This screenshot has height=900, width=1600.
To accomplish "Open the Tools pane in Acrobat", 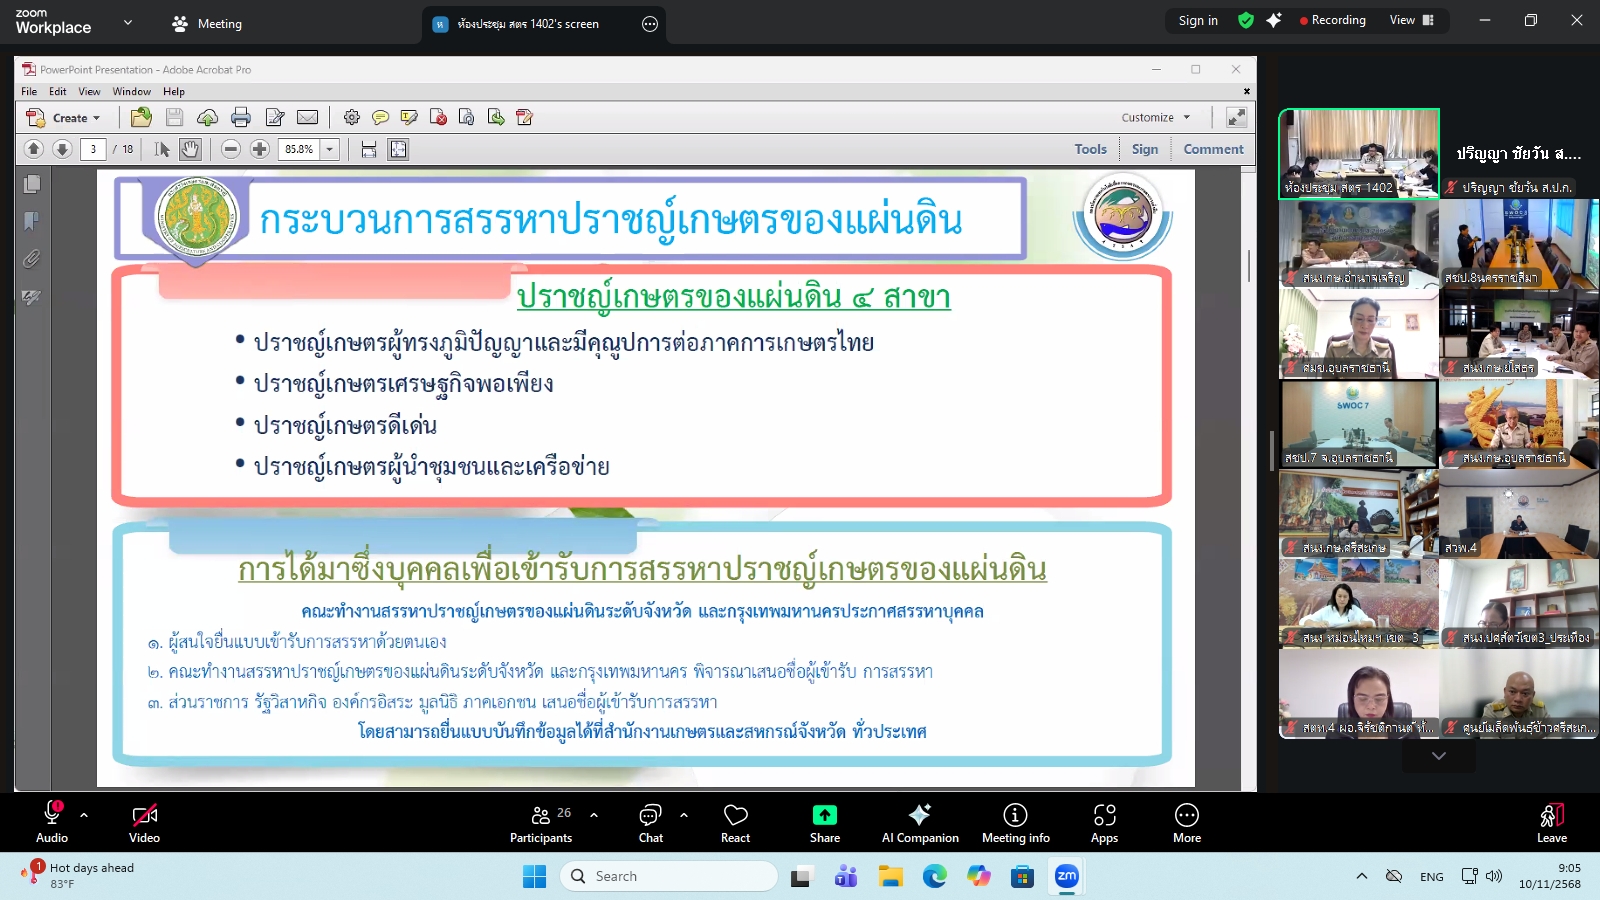I will [1089, 148].
